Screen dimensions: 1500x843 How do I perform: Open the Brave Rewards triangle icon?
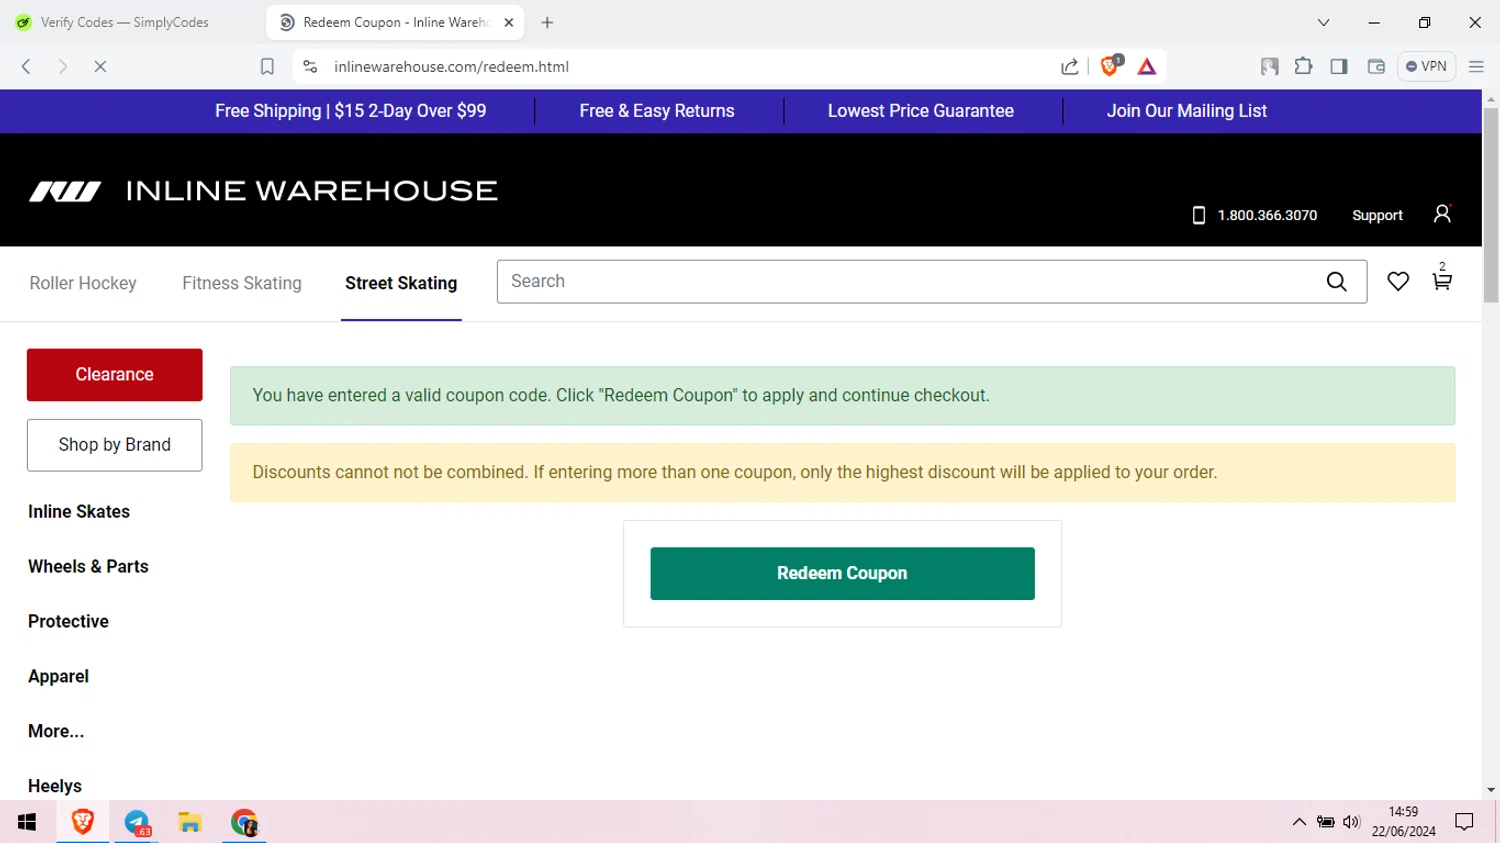coord(1147,66)
